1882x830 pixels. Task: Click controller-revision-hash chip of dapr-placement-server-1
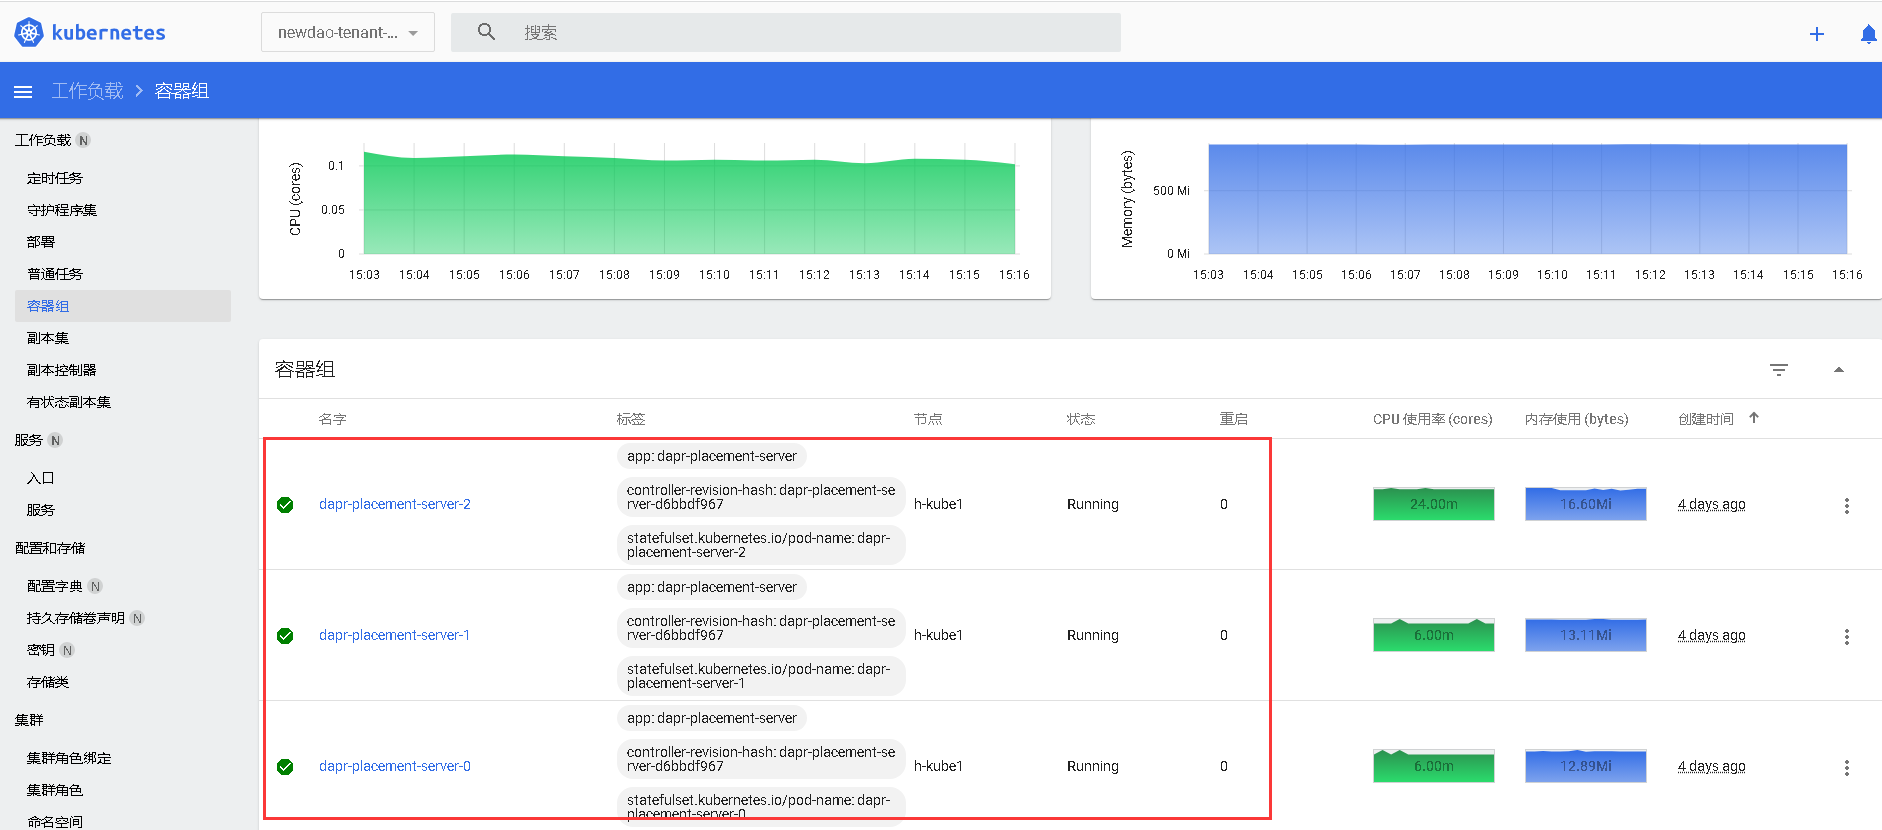coord(761,628)
